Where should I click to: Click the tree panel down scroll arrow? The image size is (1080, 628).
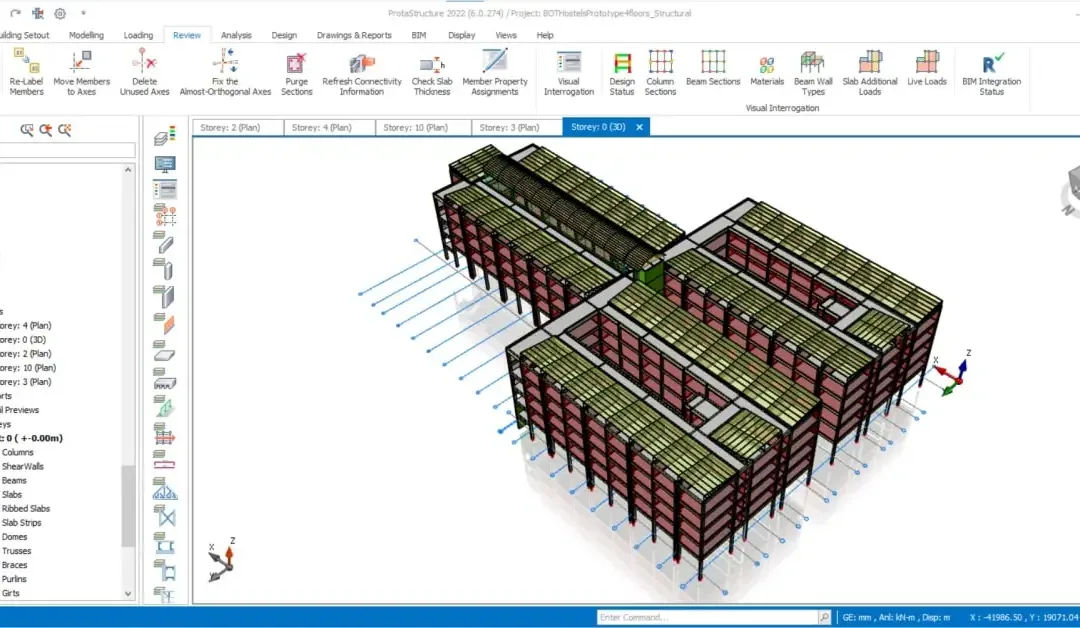point(128,593)
